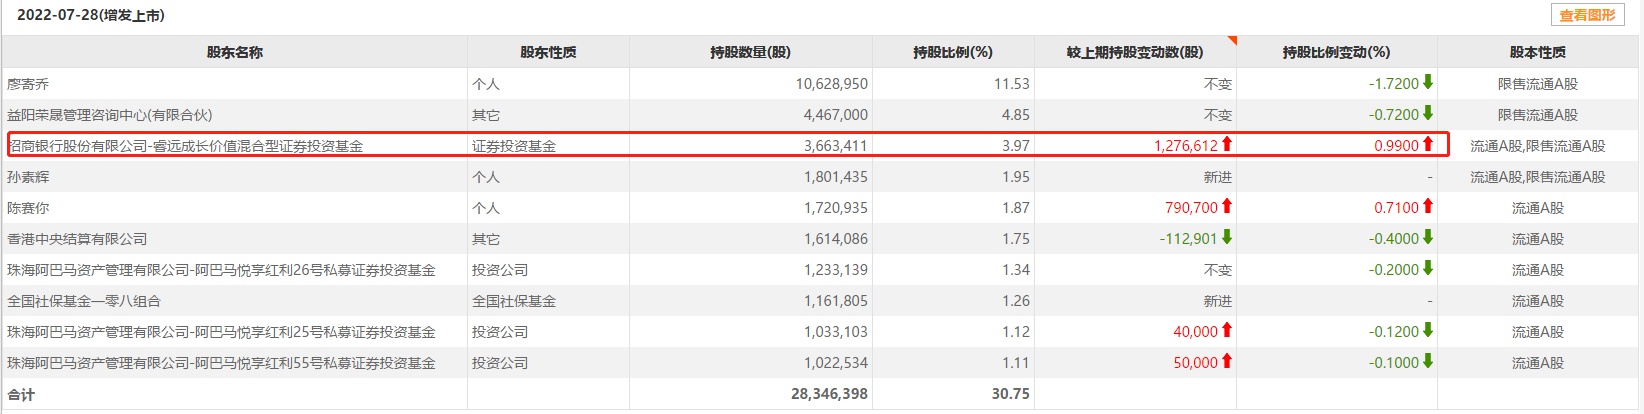Click green down arrow beside -1.7200

[x=1428, y=83]
